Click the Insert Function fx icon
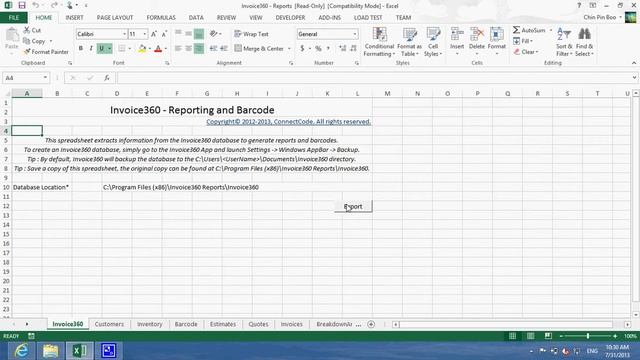This screenshot has width=640, height=360. click(107, 78)
